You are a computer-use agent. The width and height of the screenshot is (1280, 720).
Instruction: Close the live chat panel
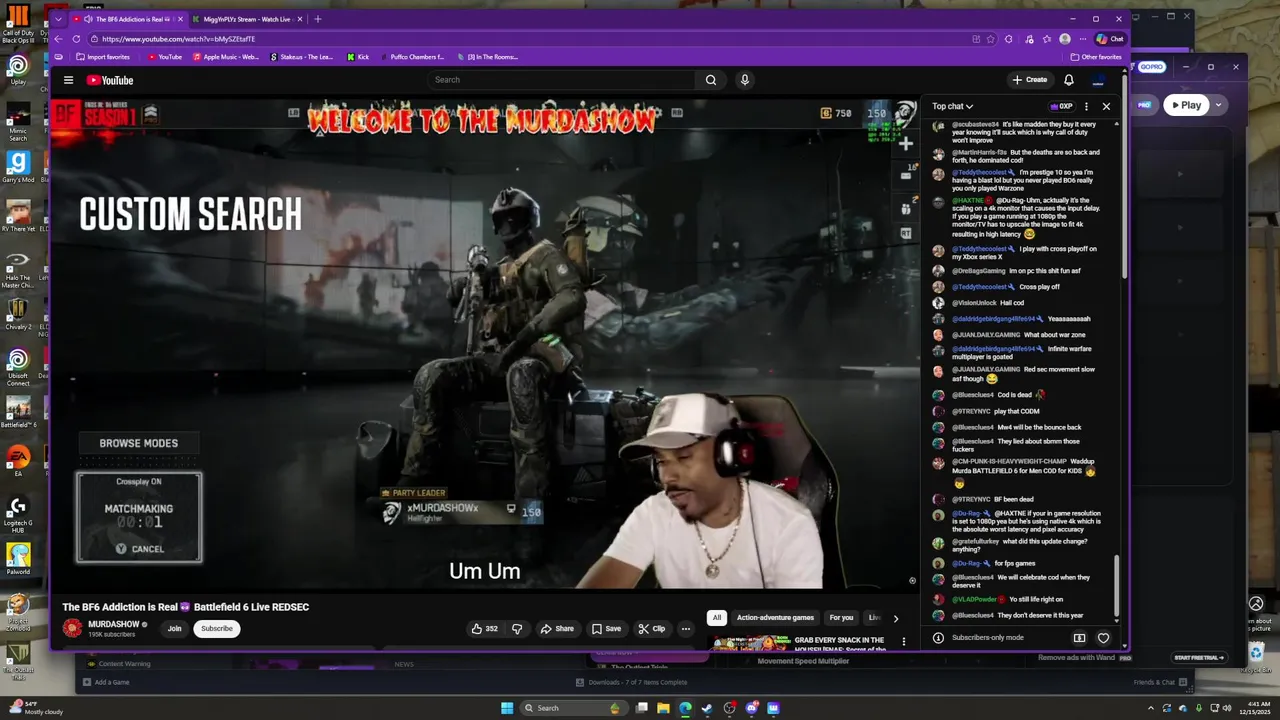pyautogui.click(x=1106, y=106)
